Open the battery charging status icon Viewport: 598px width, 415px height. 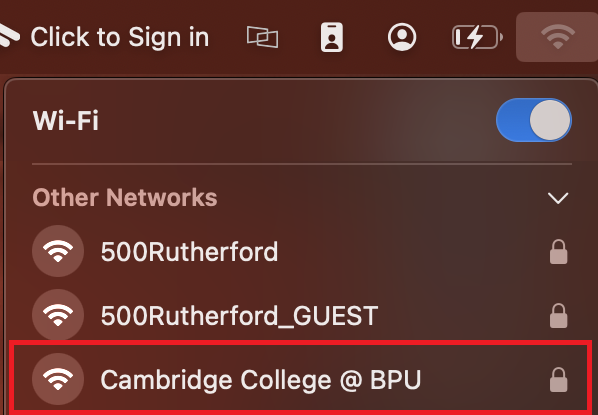pyautogui.click(x=477, y=37)
